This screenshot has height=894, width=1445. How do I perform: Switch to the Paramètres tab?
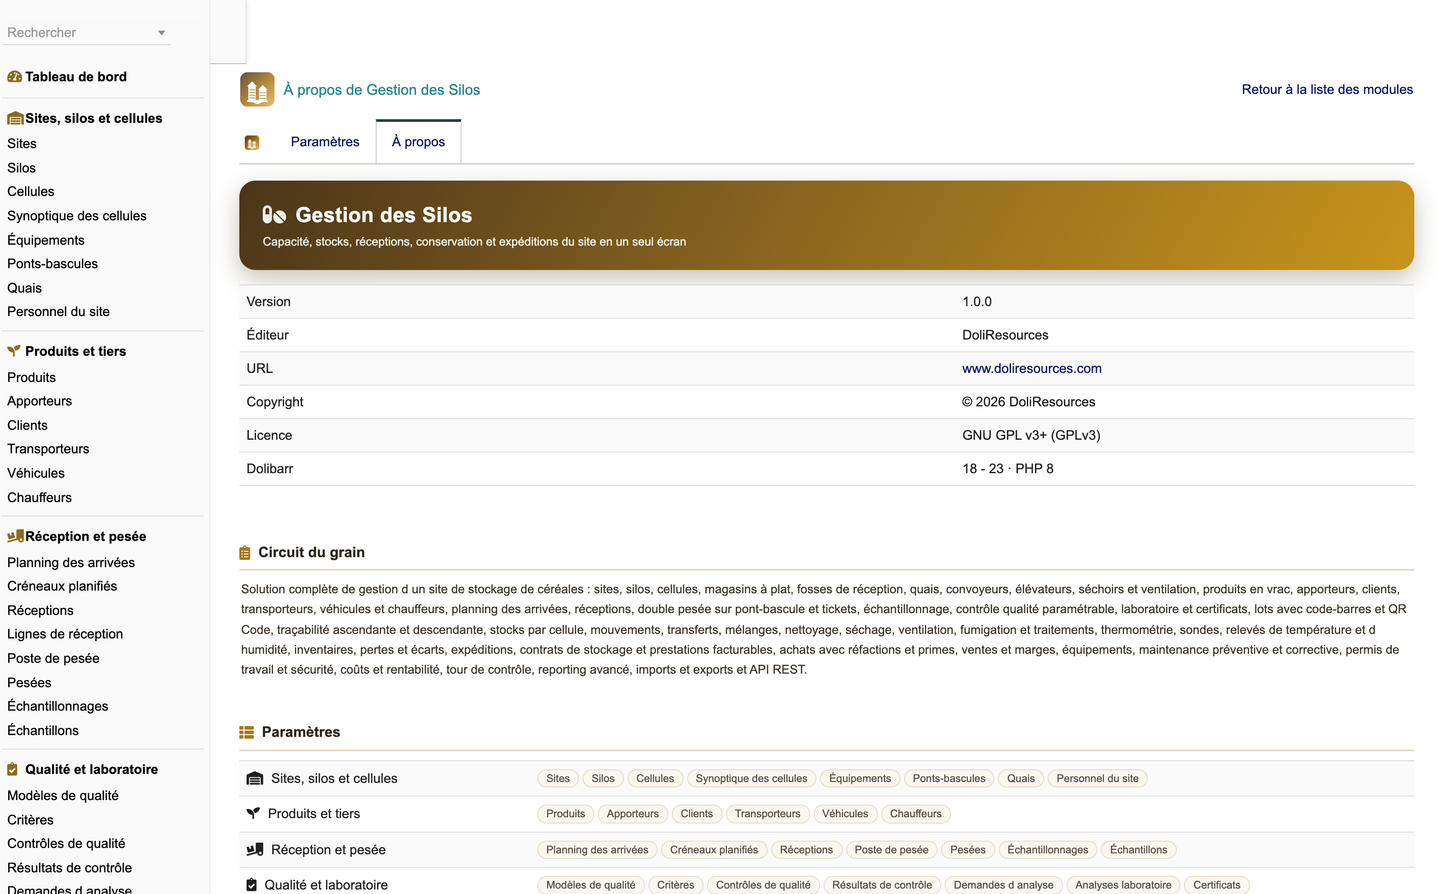tap(325, 142)
